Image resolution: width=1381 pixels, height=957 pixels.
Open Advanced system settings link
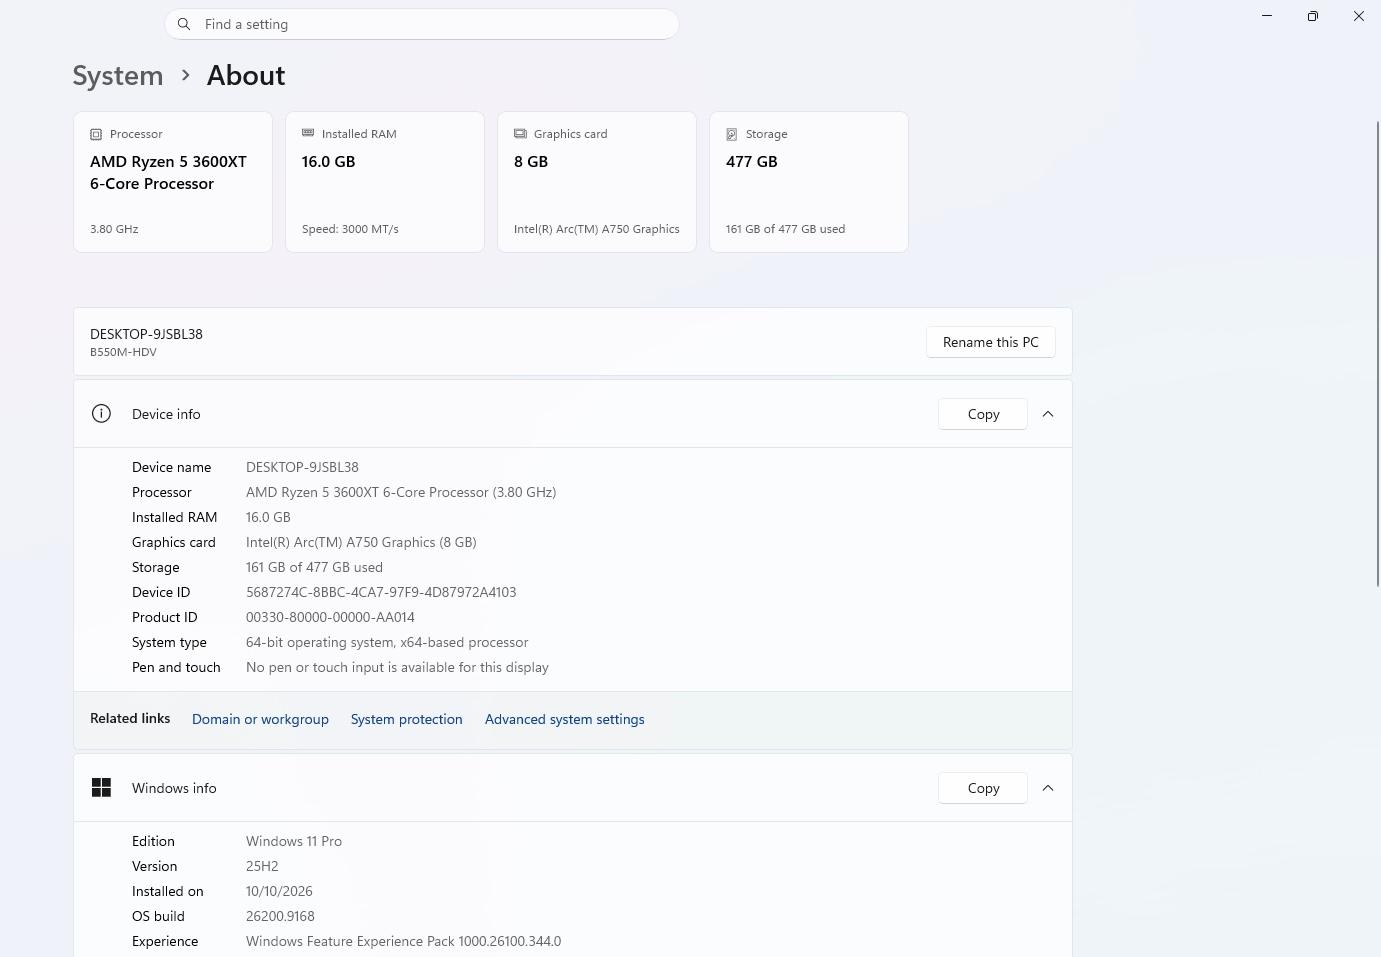565,719
